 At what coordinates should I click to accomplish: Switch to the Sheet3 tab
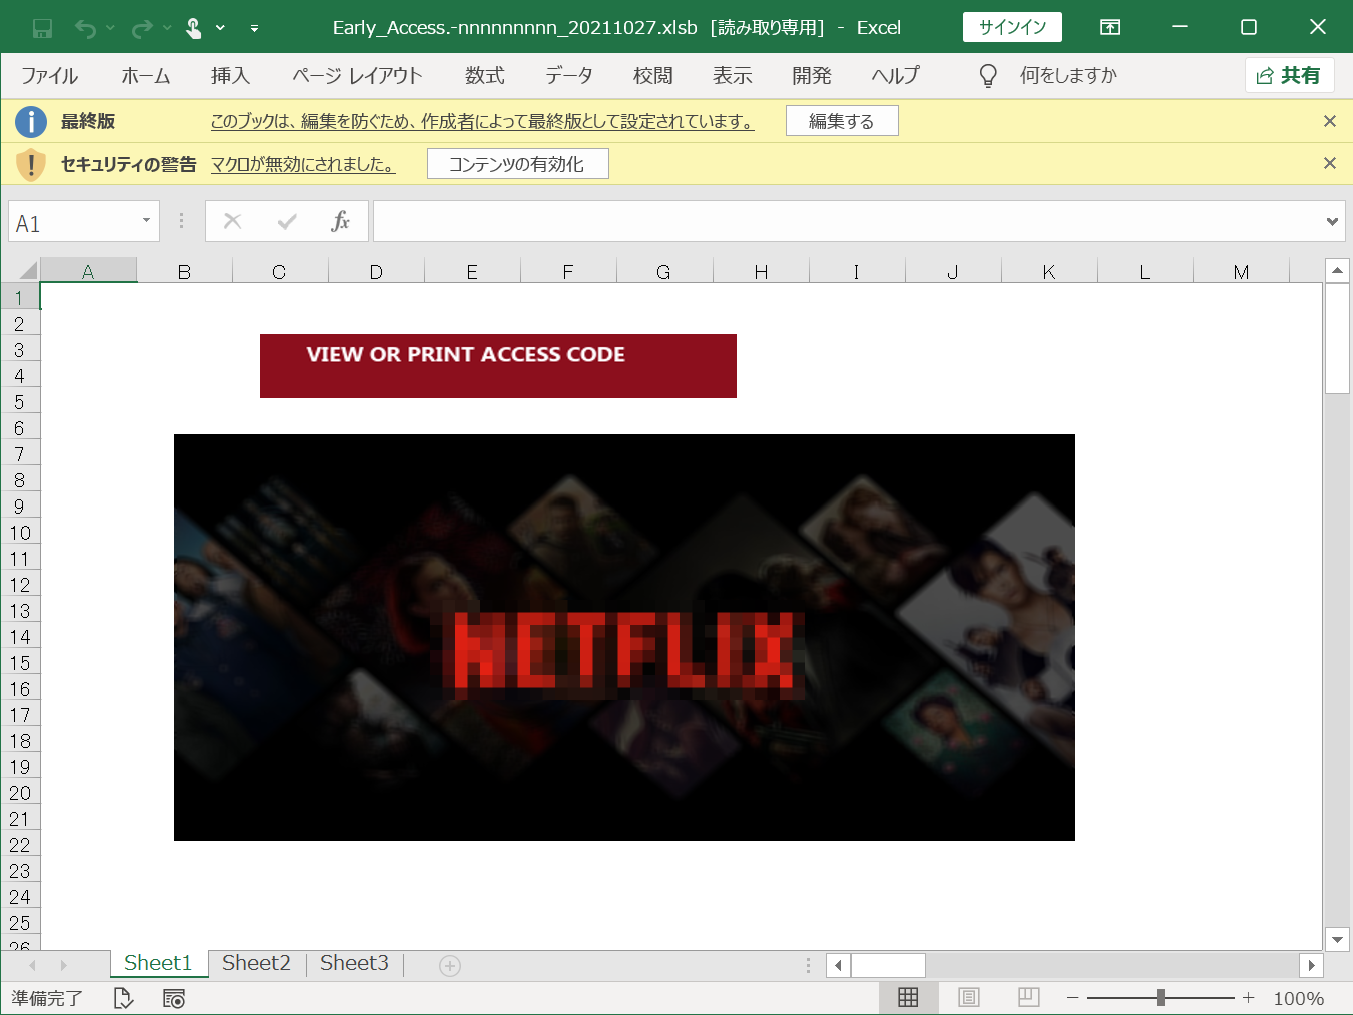pos(354,963)
